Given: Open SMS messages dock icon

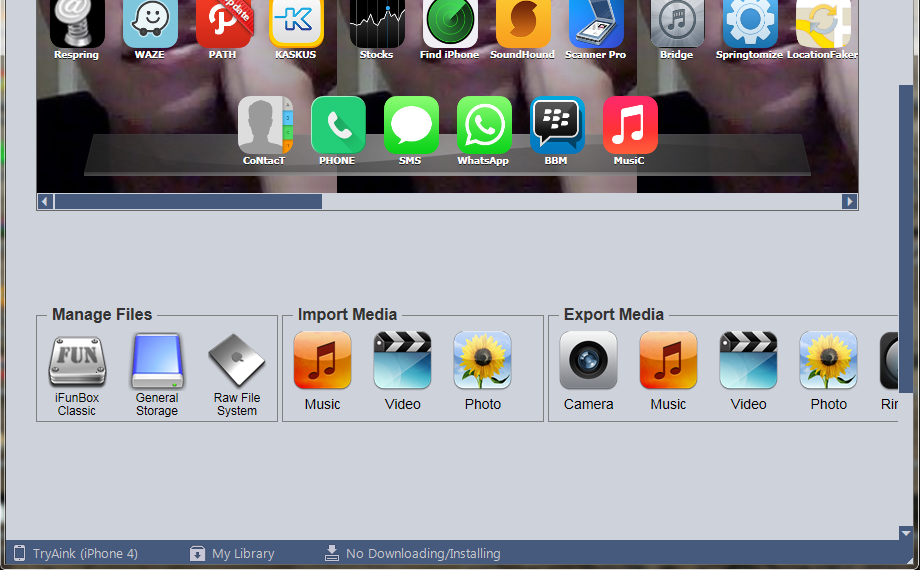Looking at the screenshot, I should pyautogui.click(x=411, y=124).
